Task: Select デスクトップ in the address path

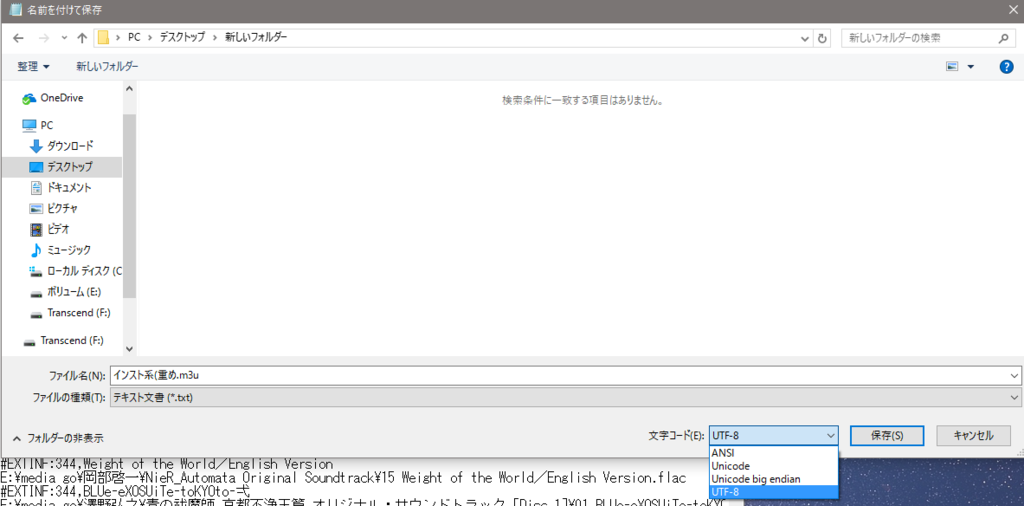Action: 183,38
